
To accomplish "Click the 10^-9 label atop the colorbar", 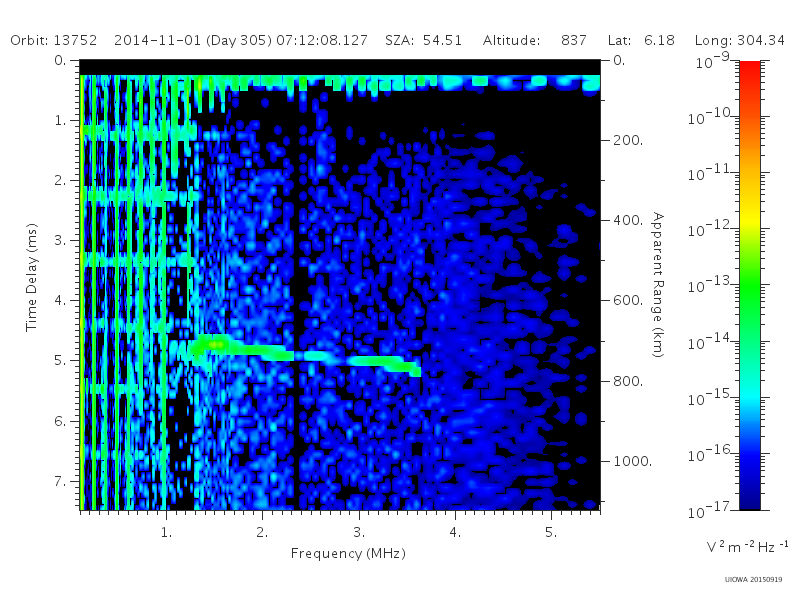I will click(x=713, y=61).
